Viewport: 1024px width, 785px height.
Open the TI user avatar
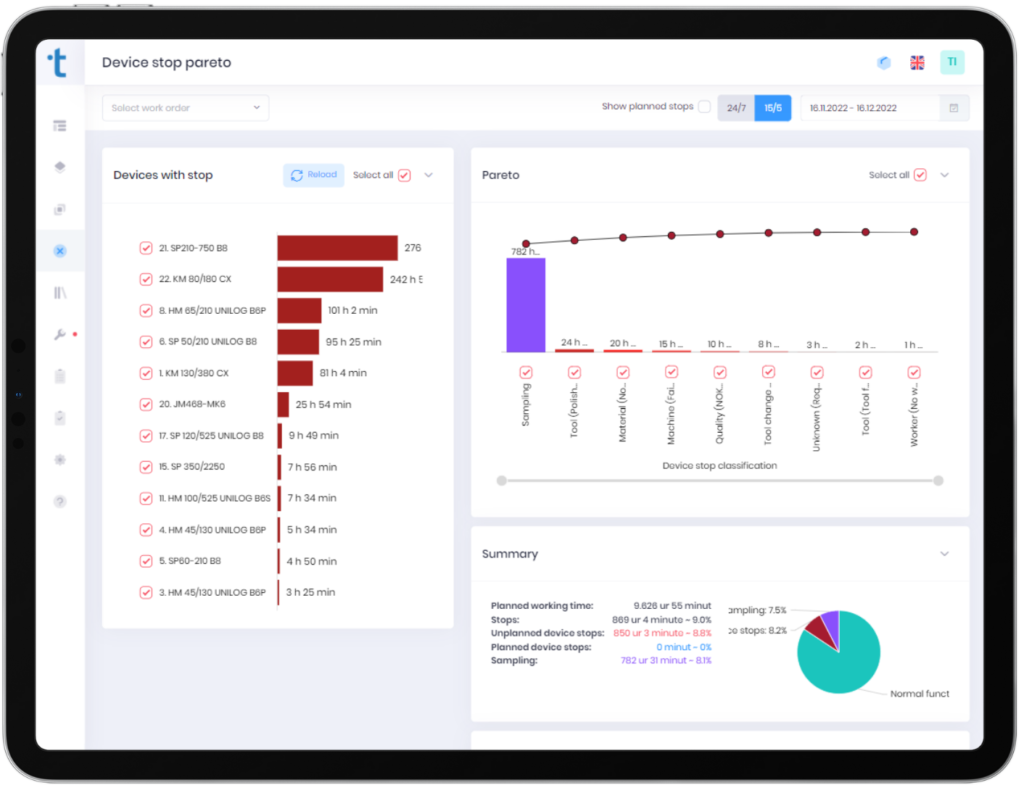pos(952,62)
